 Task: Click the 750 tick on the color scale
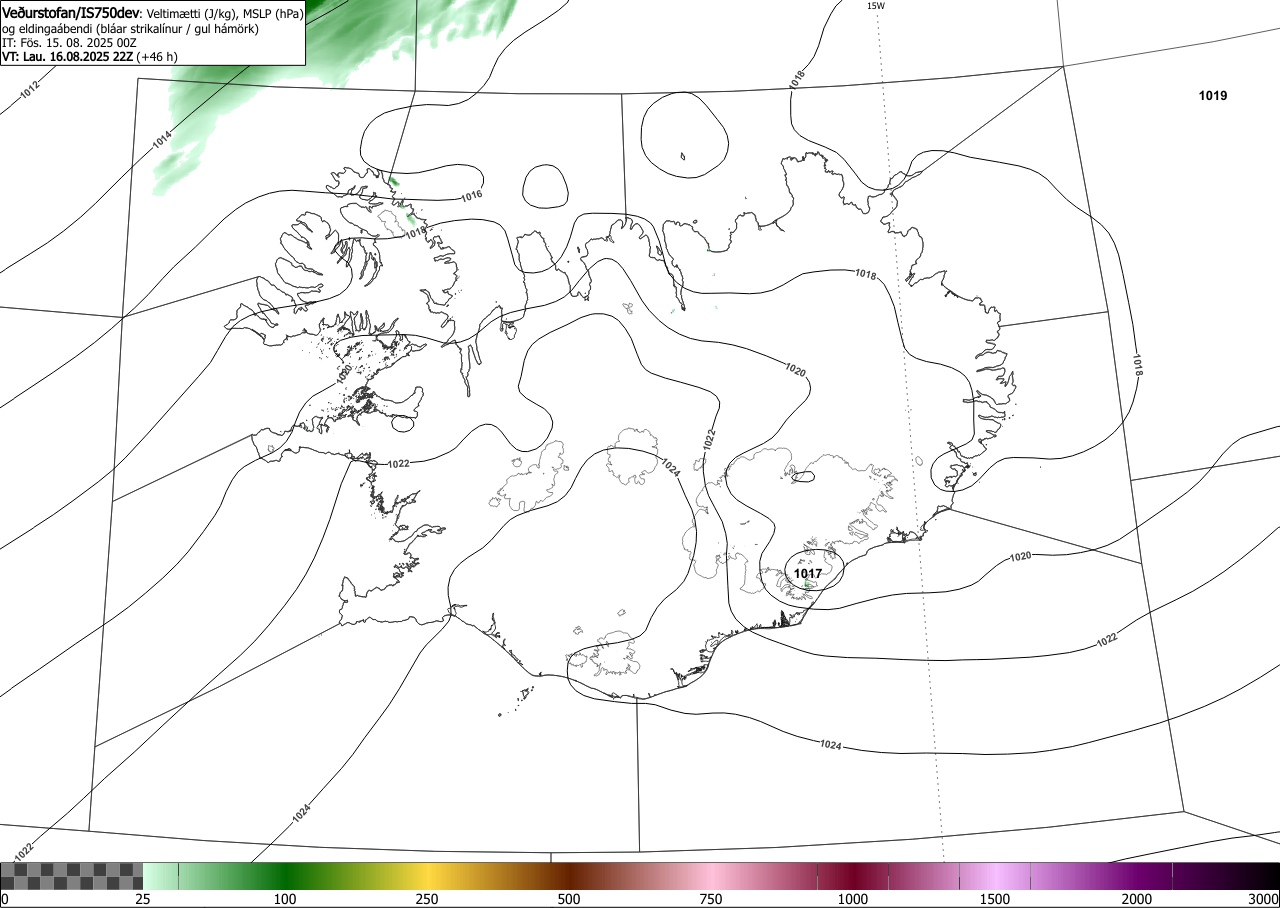click(711, 899)
